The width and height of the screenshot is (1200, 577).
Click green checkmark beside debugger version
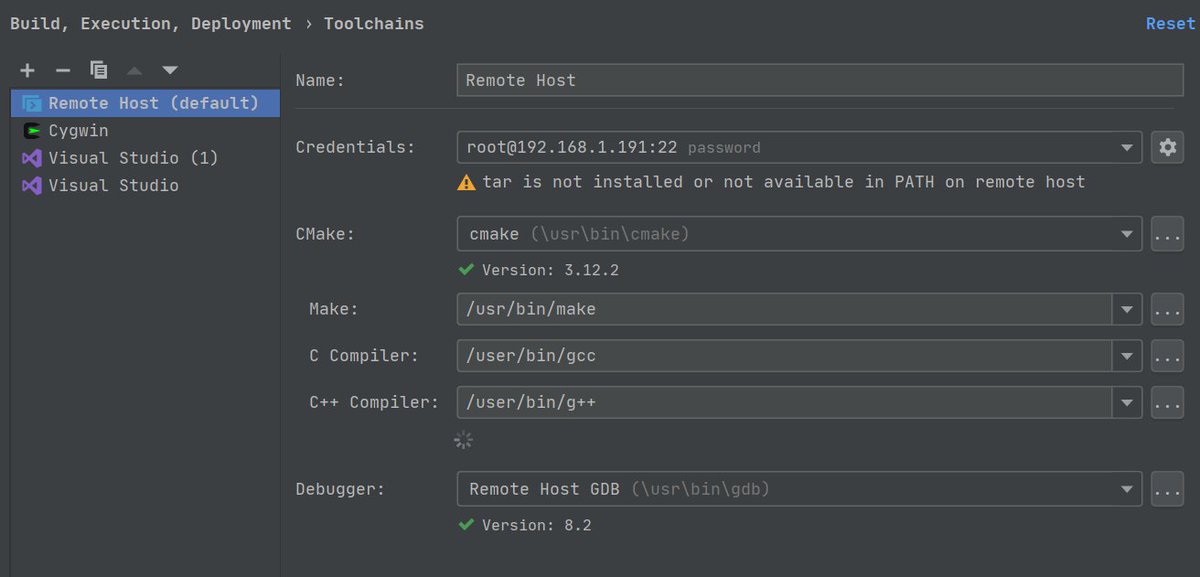pos(466,524)
